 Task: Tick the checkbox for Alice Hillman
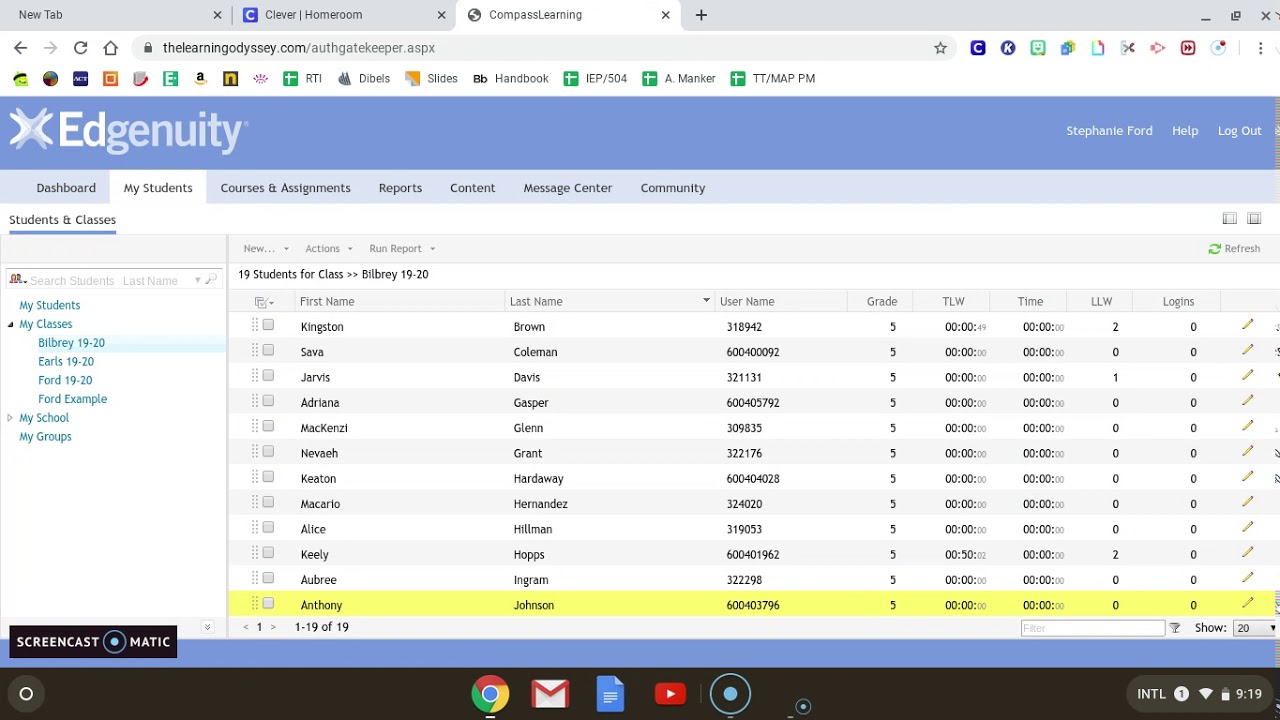268,527
